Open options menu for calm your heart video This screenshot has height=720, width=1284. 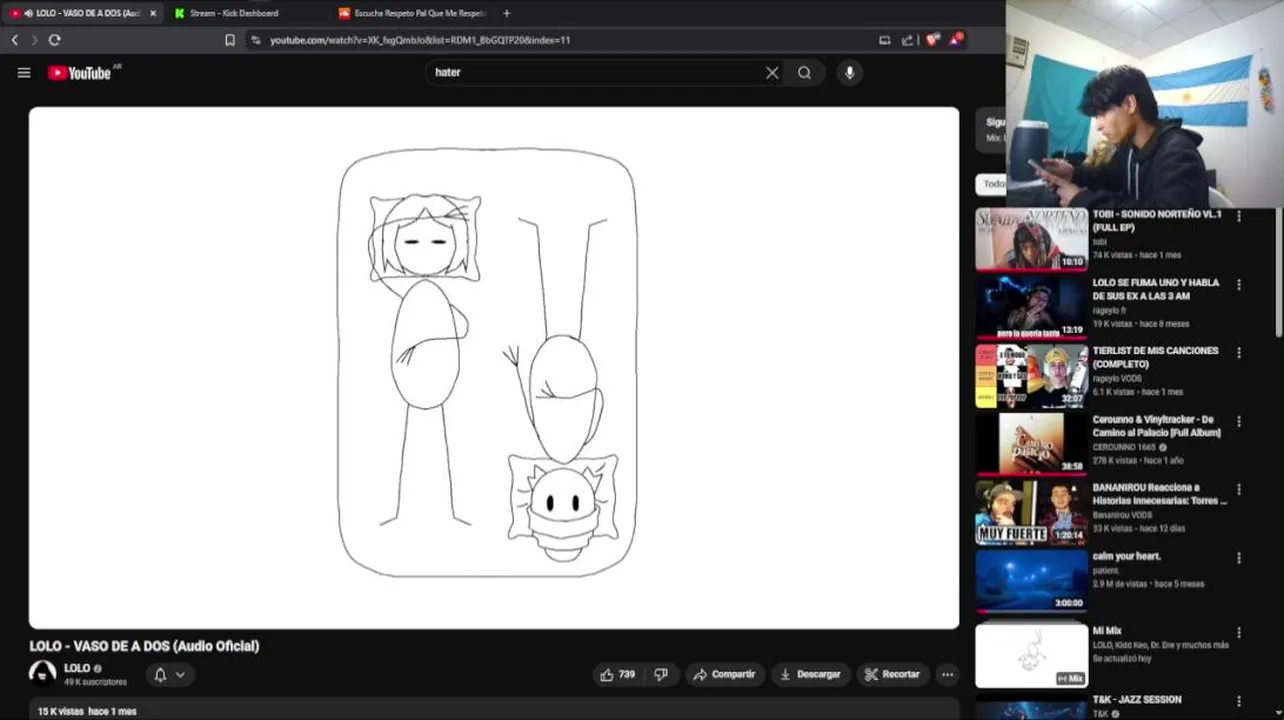coord(1239,559)
